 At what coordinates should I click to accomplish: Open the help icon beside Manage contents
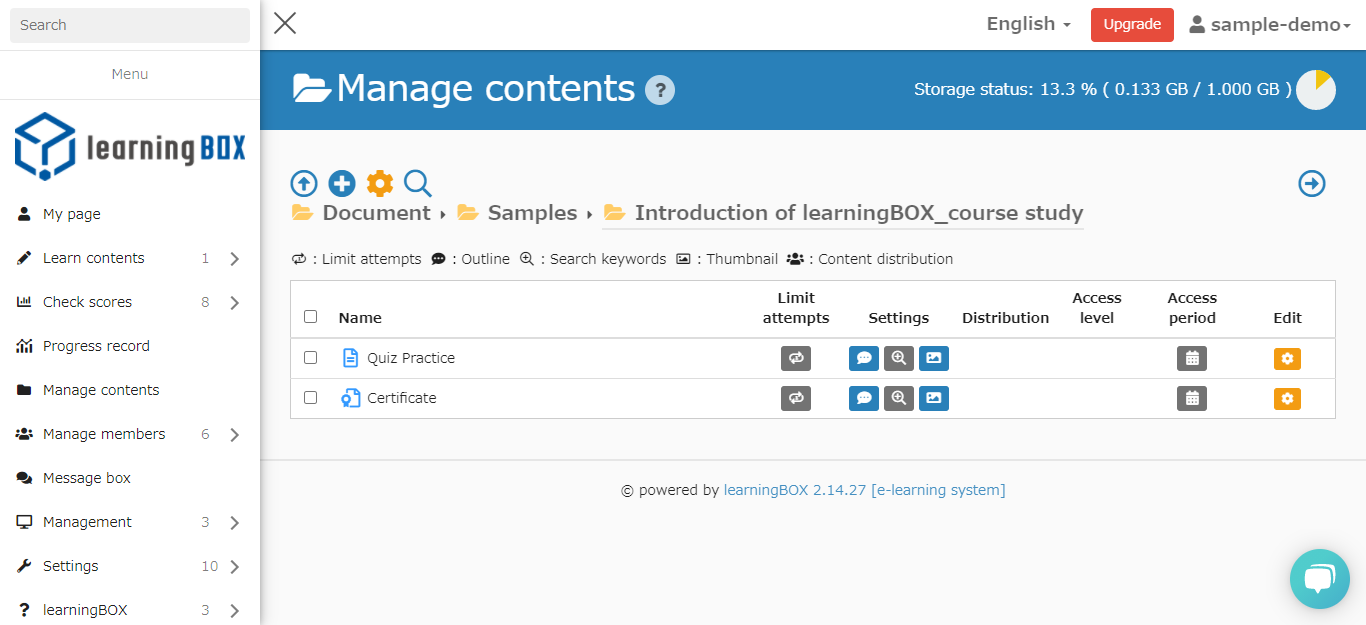coord(660,90)
